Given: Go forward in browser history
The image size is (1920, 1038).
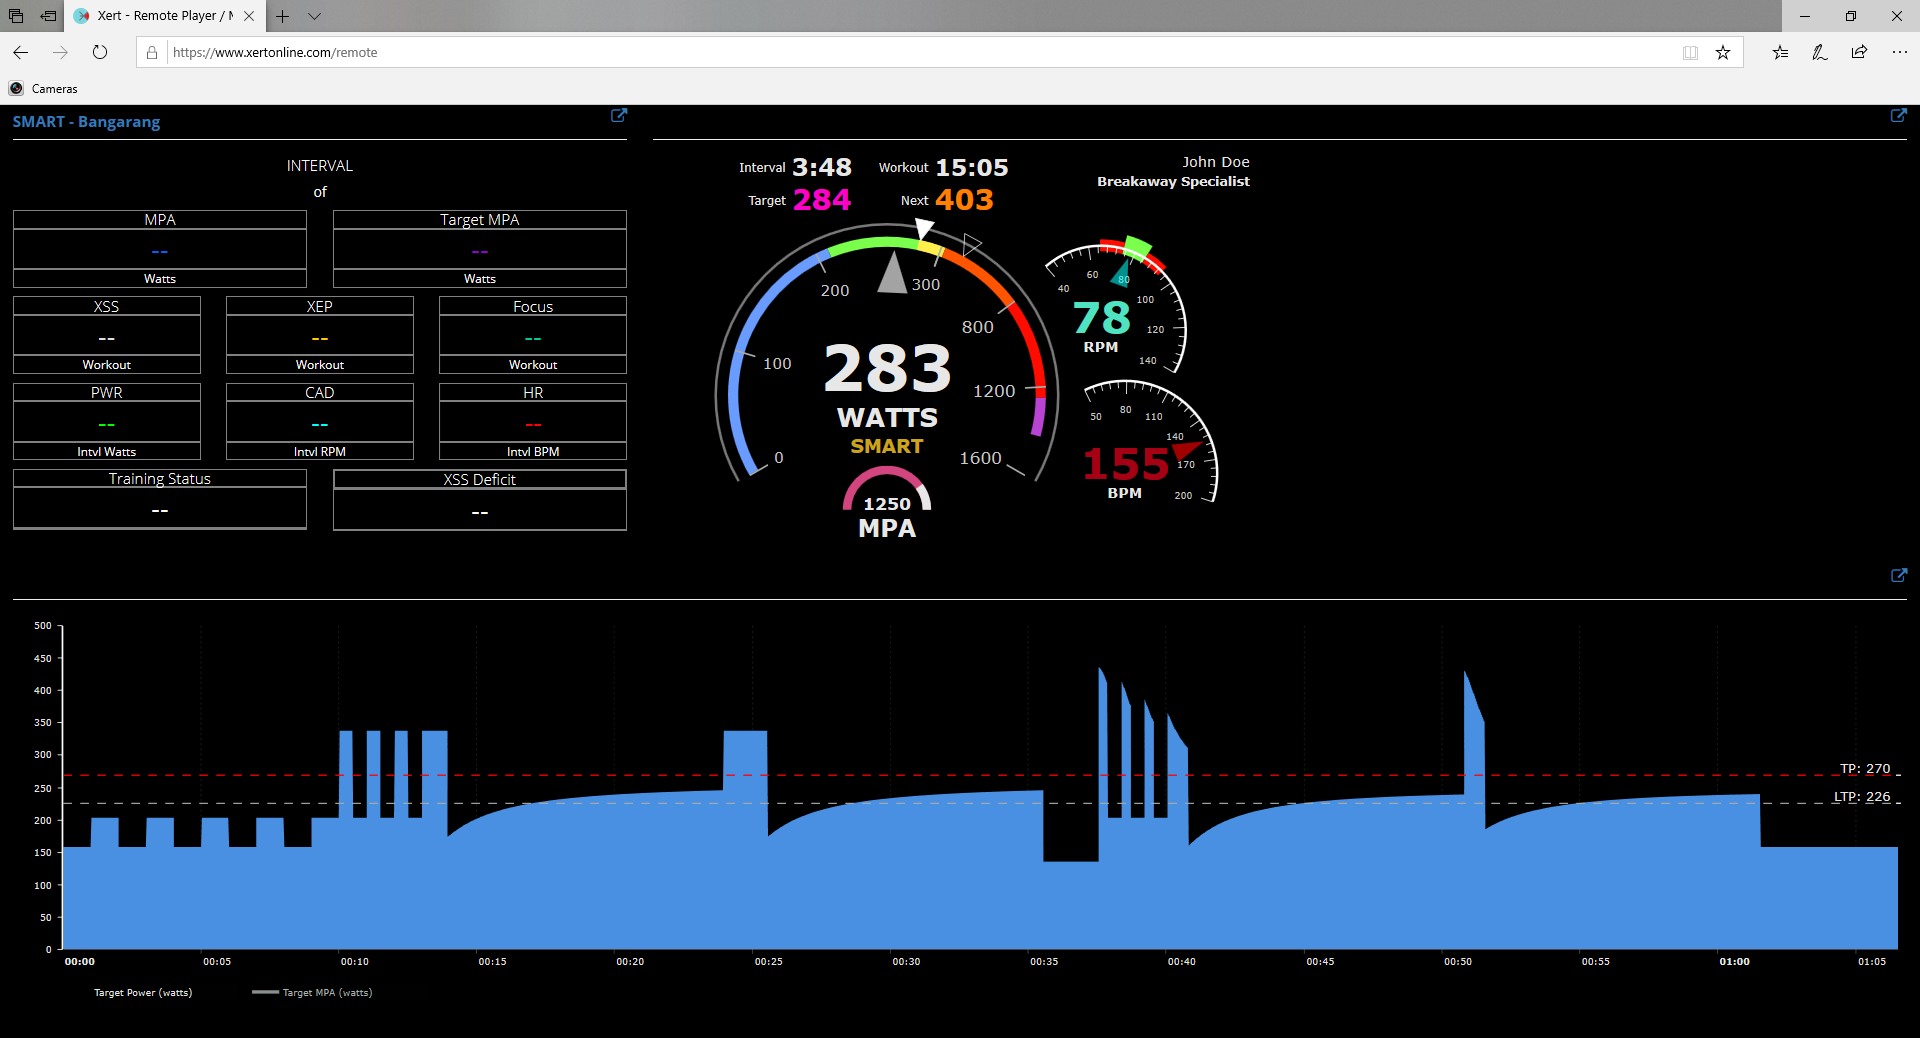Looking at the screenshot, I should (60, 52).
